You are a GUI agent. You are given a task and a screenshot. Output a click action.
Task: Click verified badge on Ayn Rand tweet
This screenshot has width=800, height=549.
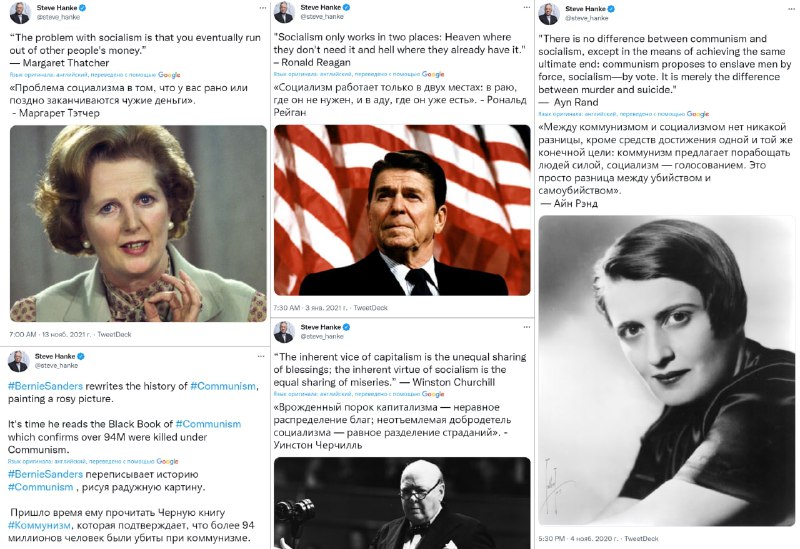(x=611, y=9)
